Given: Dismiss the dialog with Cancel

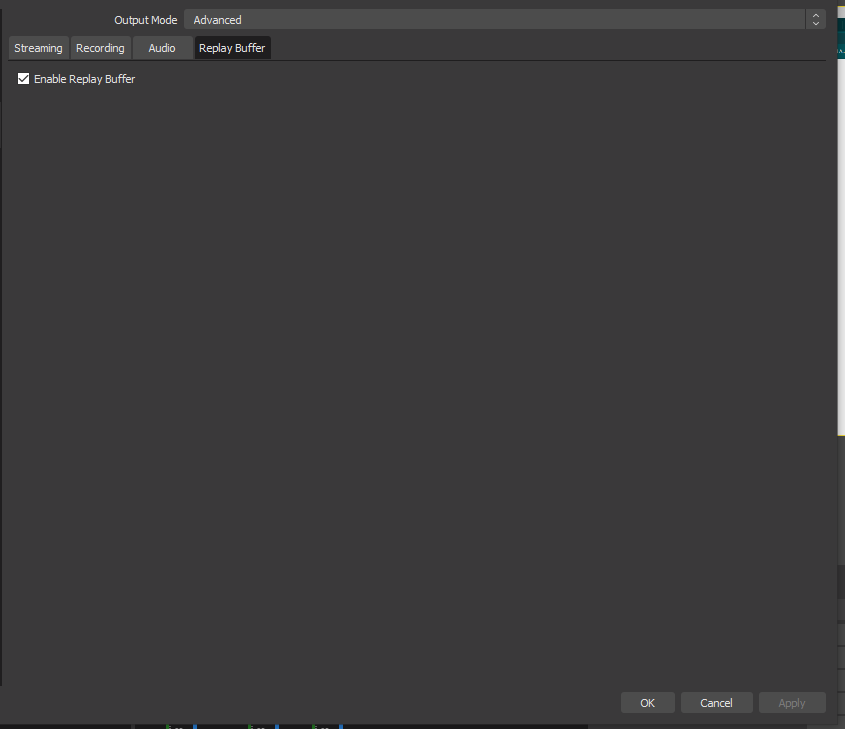Looking at the screenshot, I should [716, 702].
